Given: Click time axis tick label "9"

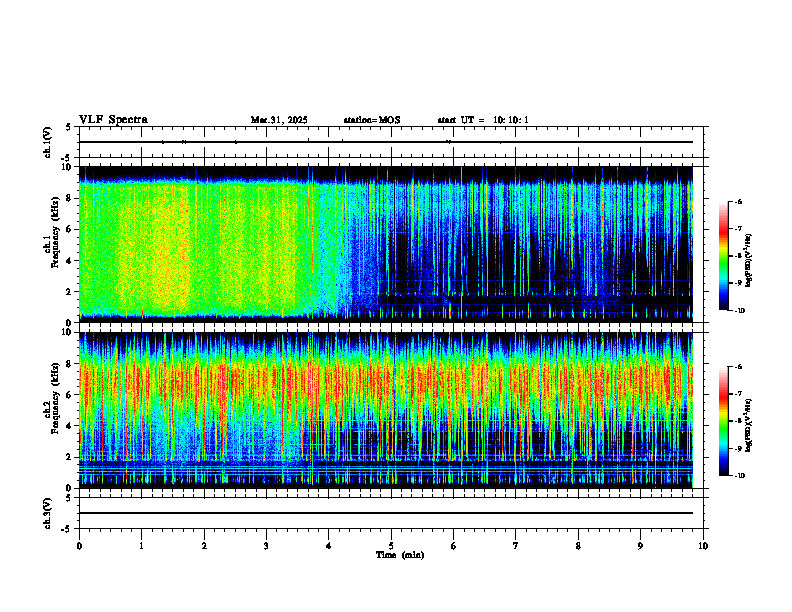Looking at the screenshot, I should [640, 546].
